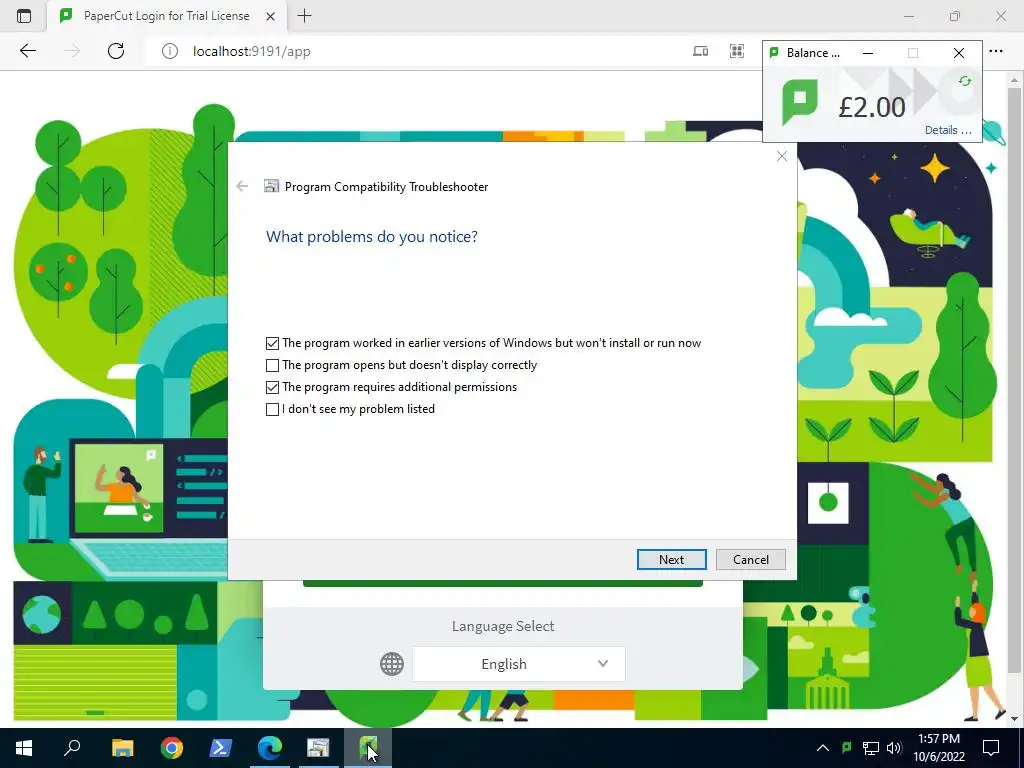1024x768 pixels.
Task: Switch to Microsoft Edge in taskbar
Action: (270, 748)
